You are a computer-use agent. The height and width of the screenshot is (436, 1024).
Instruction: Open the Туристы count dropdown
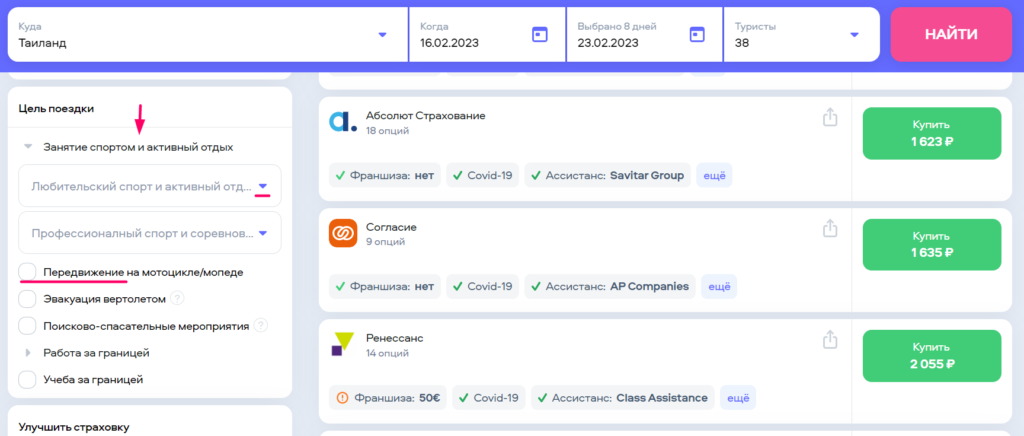(854, 35)
